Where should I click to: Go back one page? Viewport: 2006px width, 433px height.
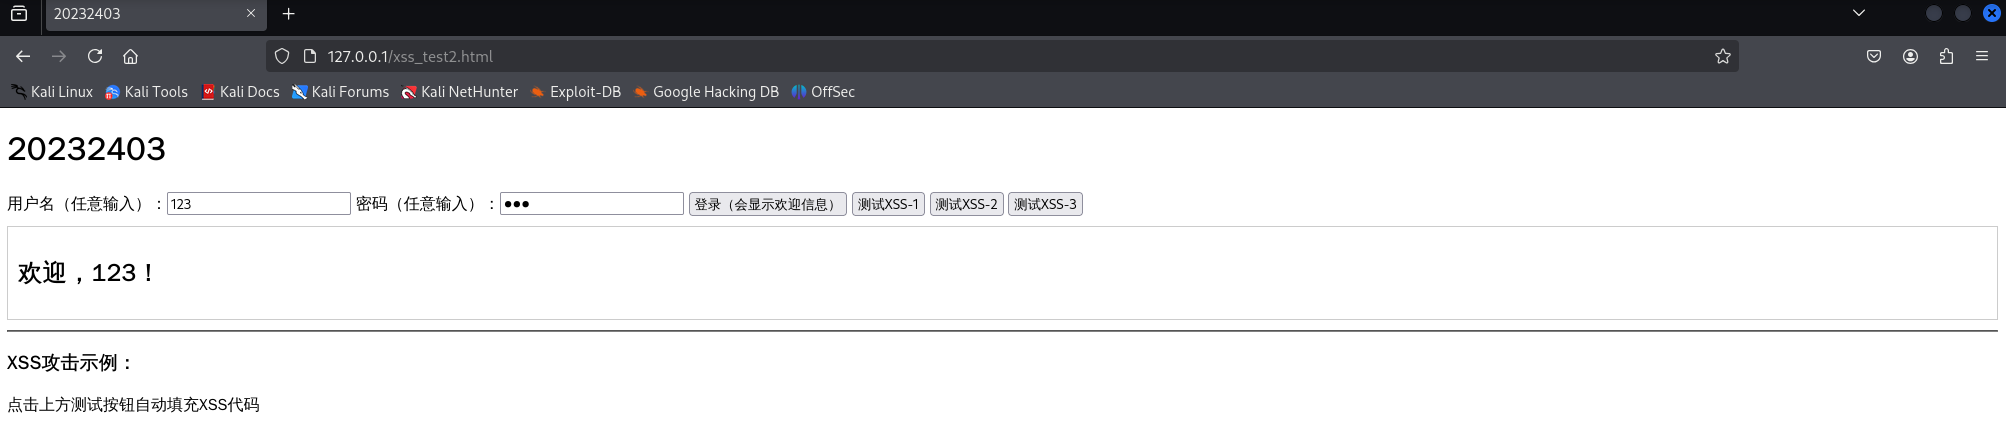(x=23, y=56)
